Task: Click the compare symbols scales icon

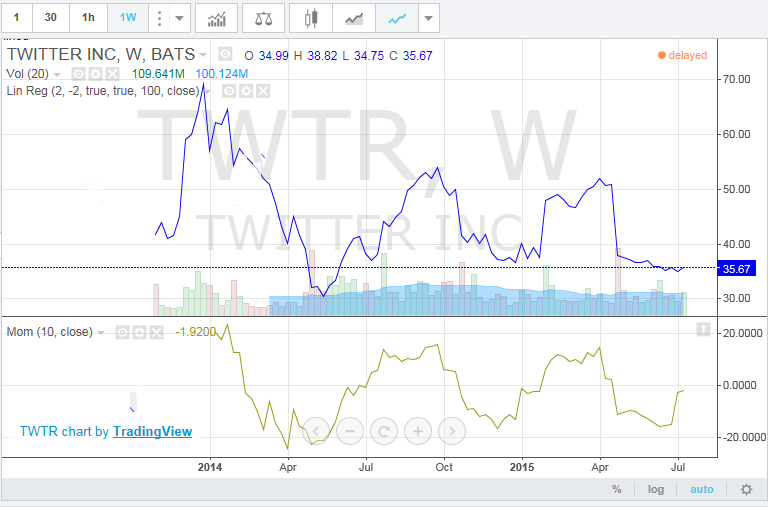Action: [x=264, y=19]
